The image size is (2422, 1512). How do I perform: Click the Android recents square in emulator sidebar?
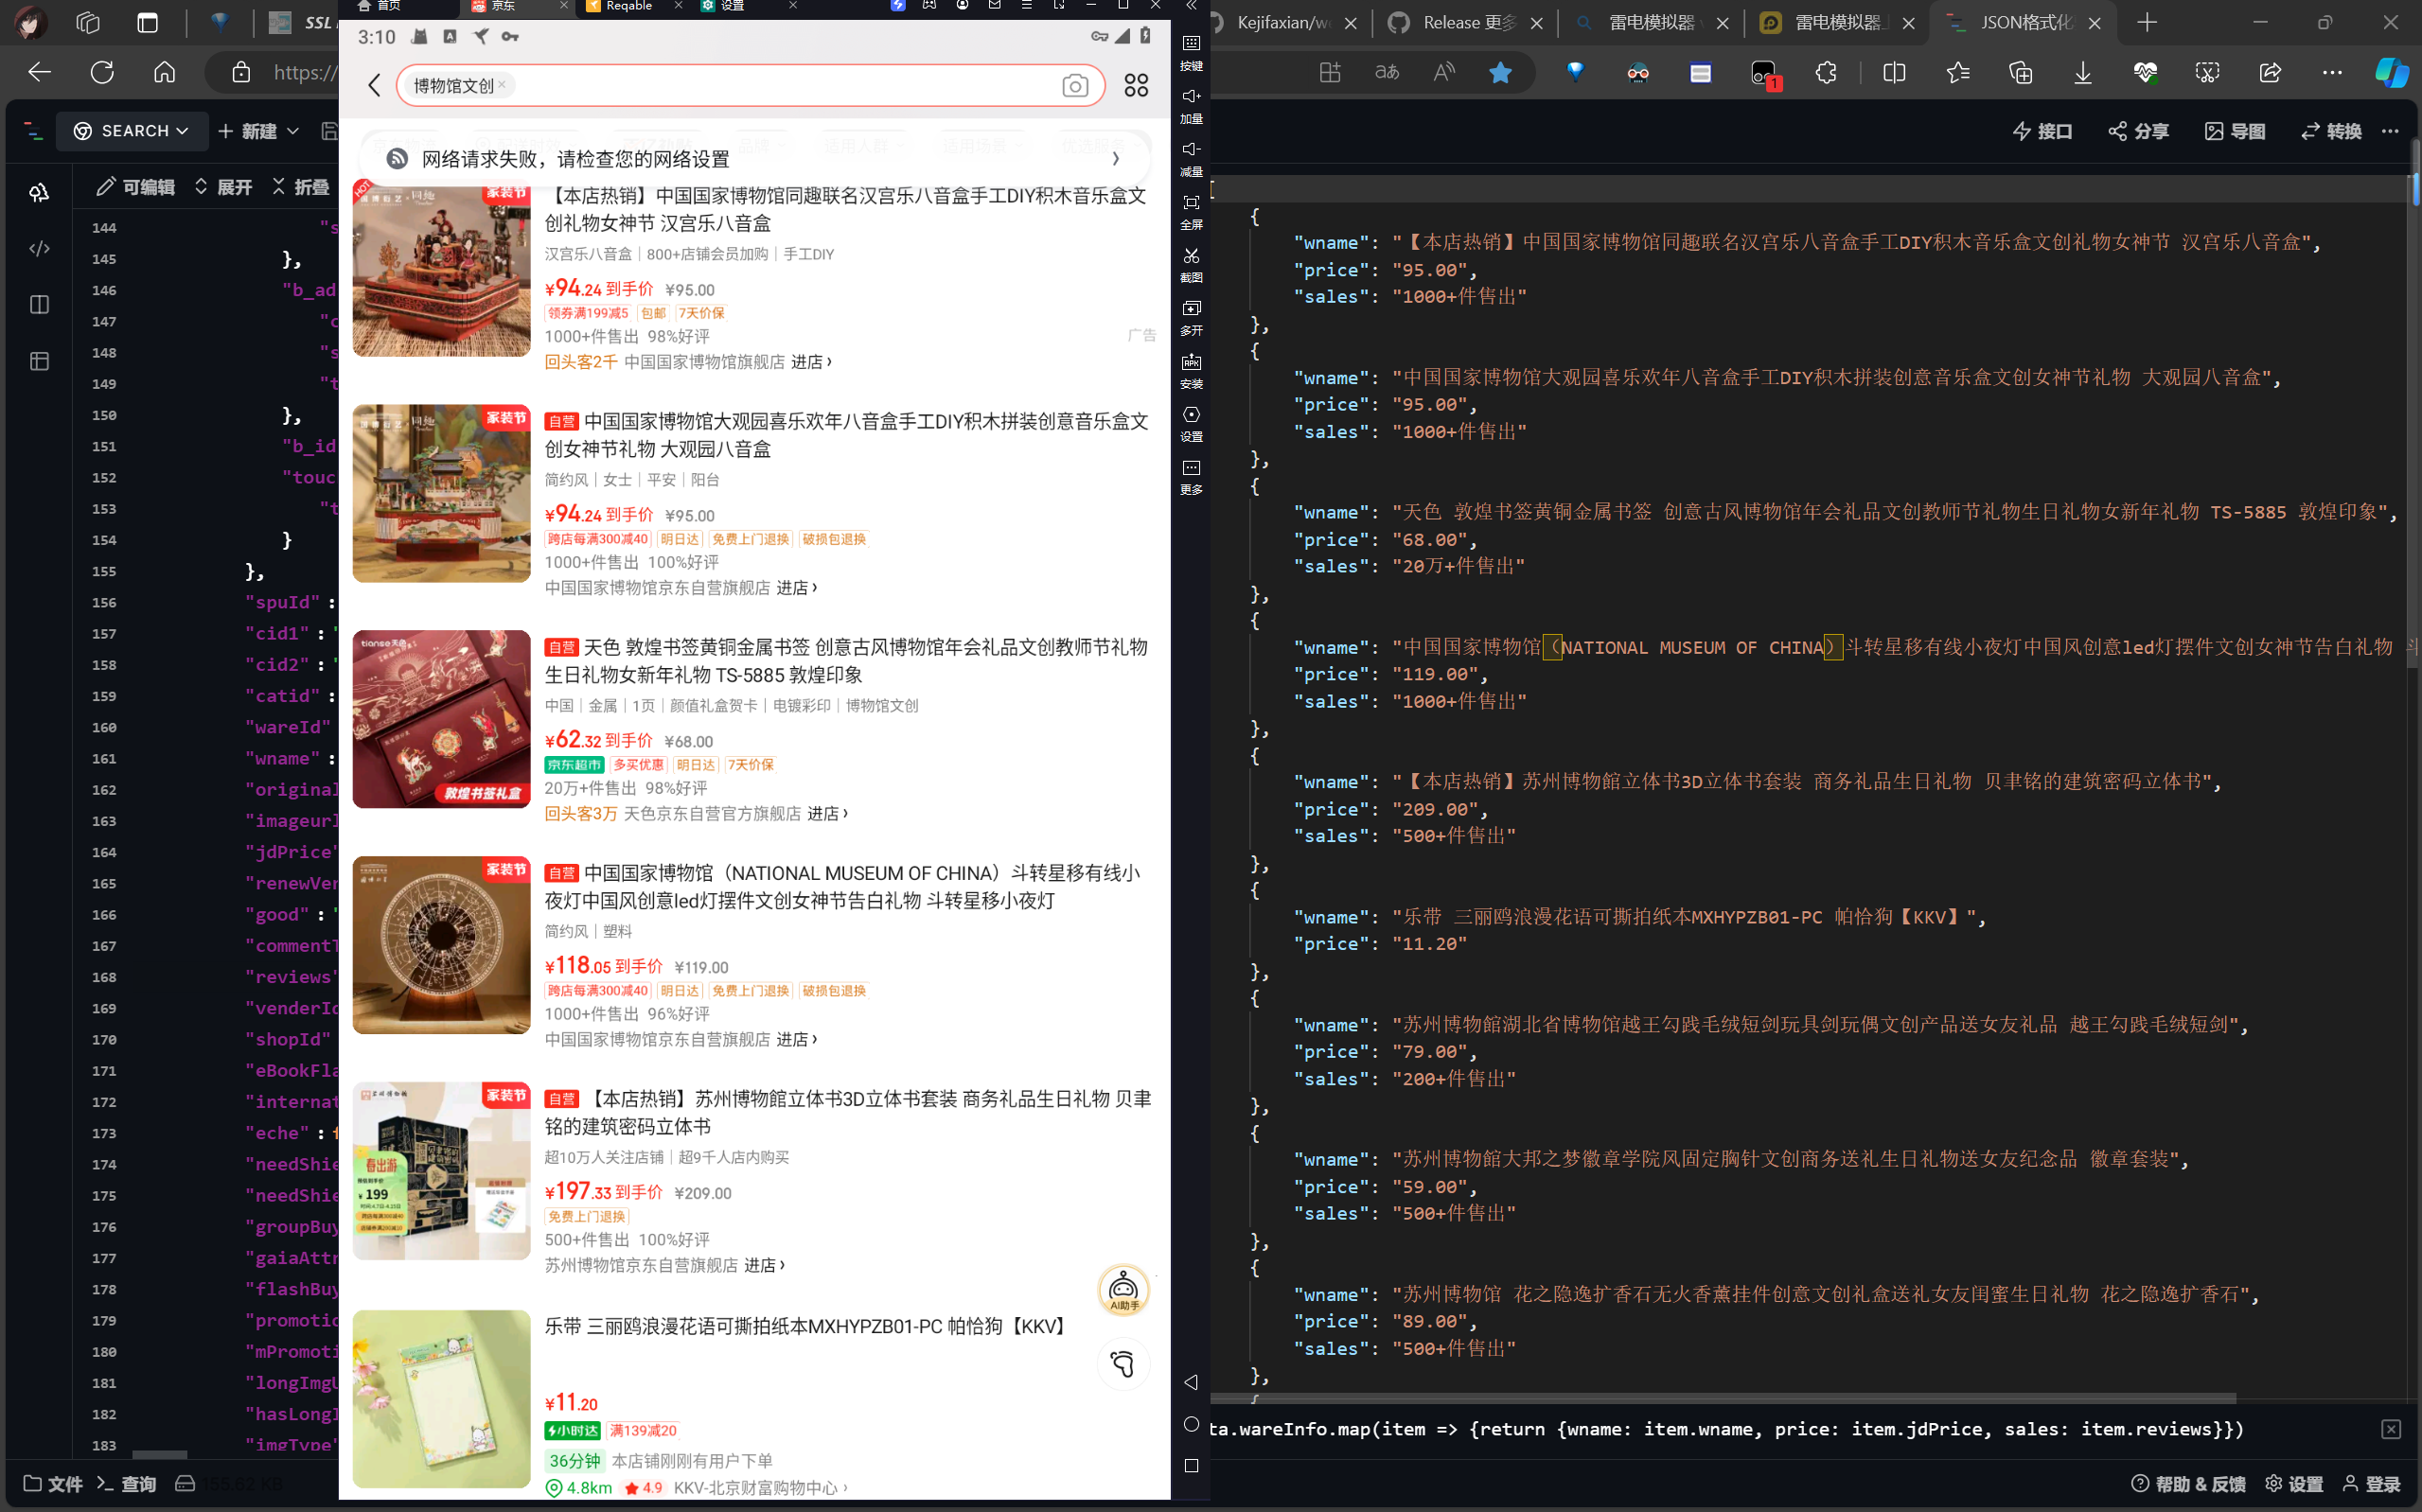[1191, 1466]
